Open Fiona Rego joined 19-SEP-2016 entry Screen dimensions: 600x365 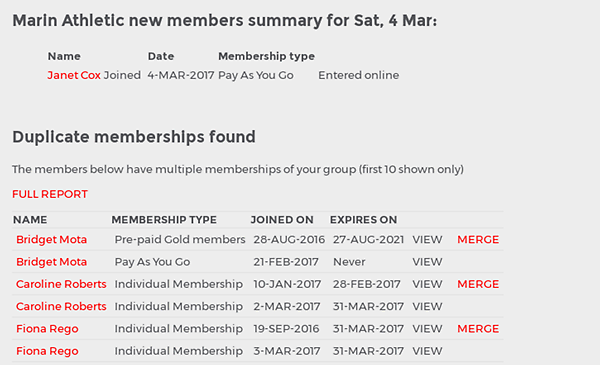point(47,329)
